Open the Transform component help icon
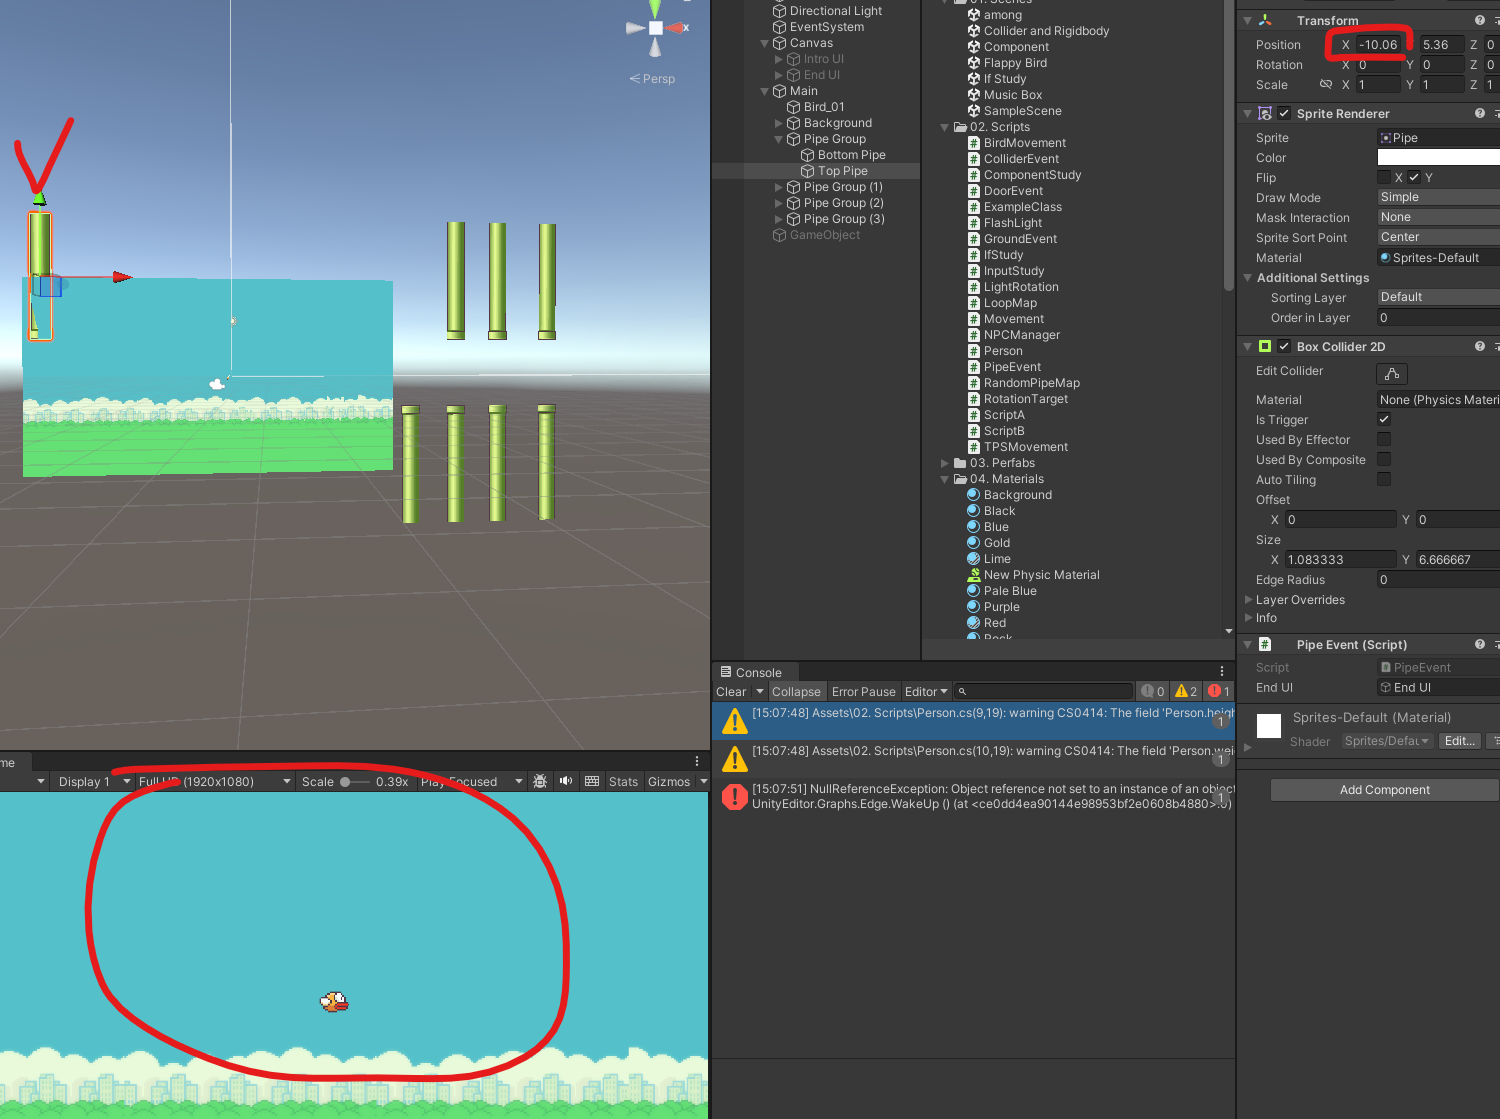The width and height of the screenshot is (1500, 1119). click(x=1479, y=20)
